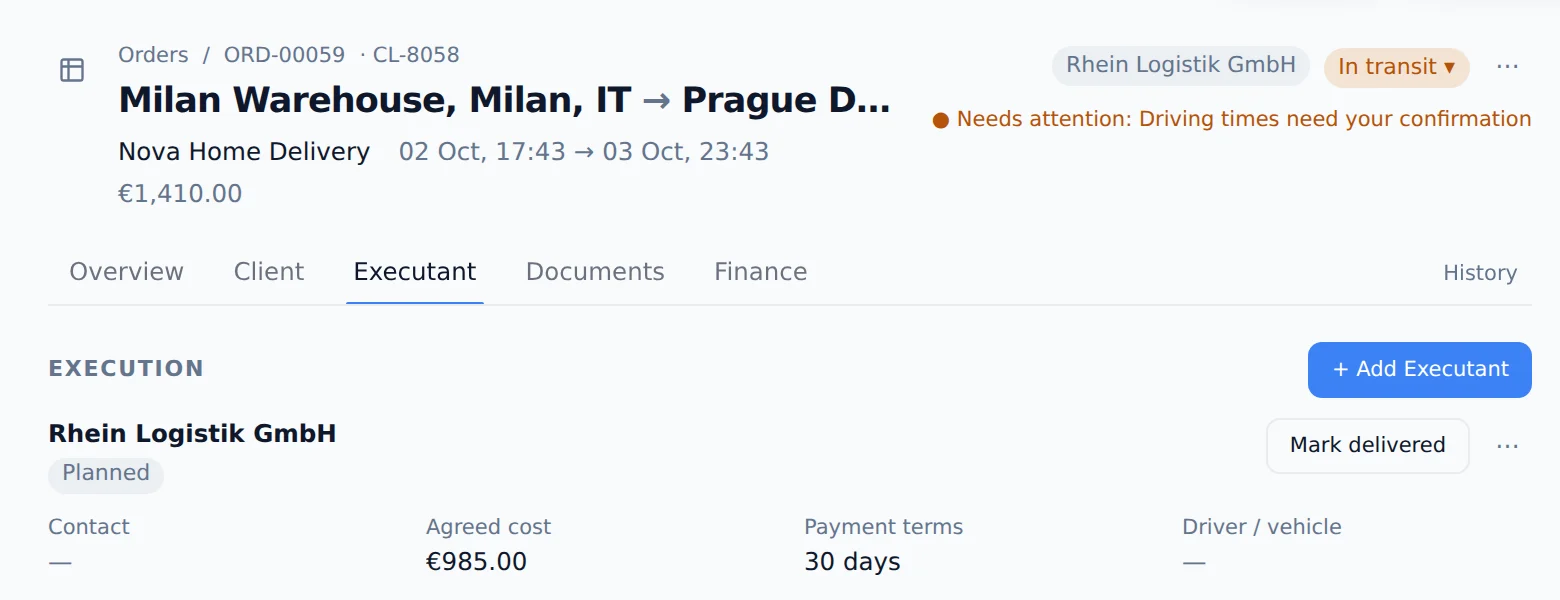Screen dimensions: 1560x600
Task: Click the Milan Warehouse route title
Action: point(504,100)
